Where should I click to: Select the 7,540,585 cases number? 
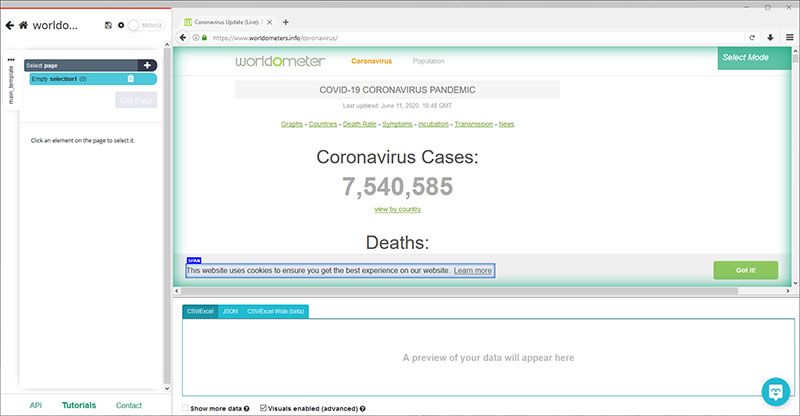[397, 186]
